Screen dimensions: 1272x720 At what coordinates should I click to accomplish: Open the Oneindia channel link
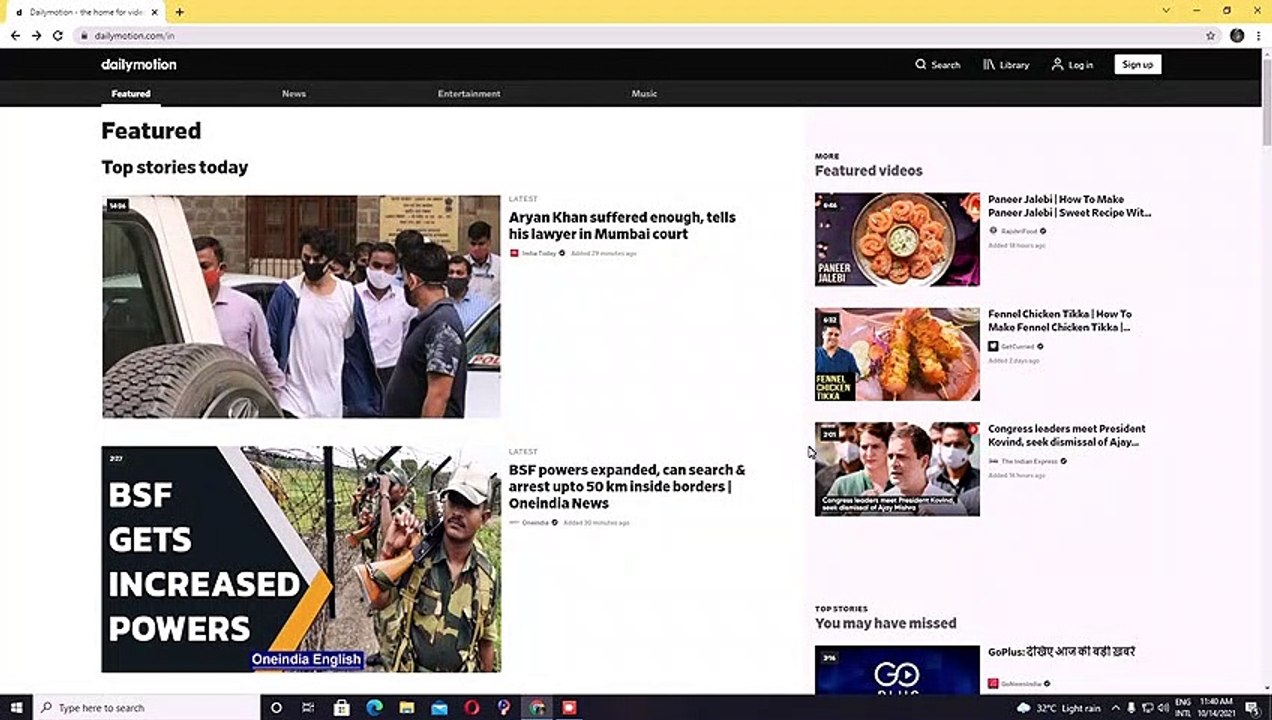point(533,522)
